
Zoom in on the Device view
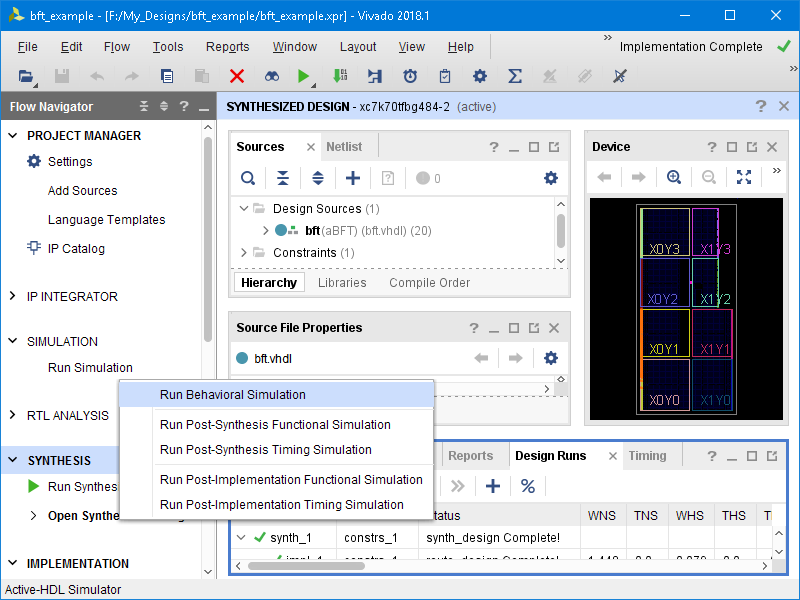click(674, 177)
